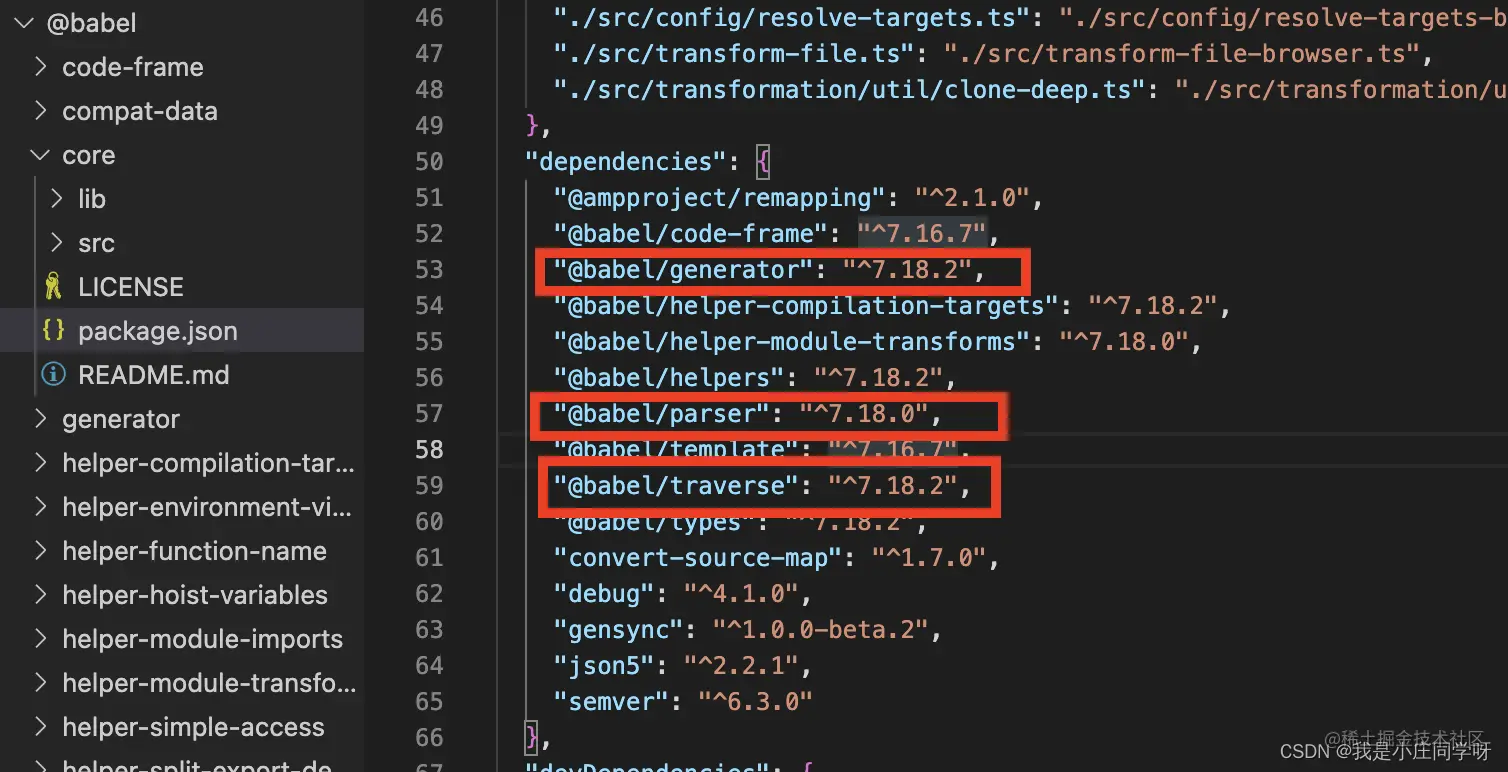Click "@babel/parser" dependency name
Viewport: 1508px width, 772px height.
[x=662, y=413]
